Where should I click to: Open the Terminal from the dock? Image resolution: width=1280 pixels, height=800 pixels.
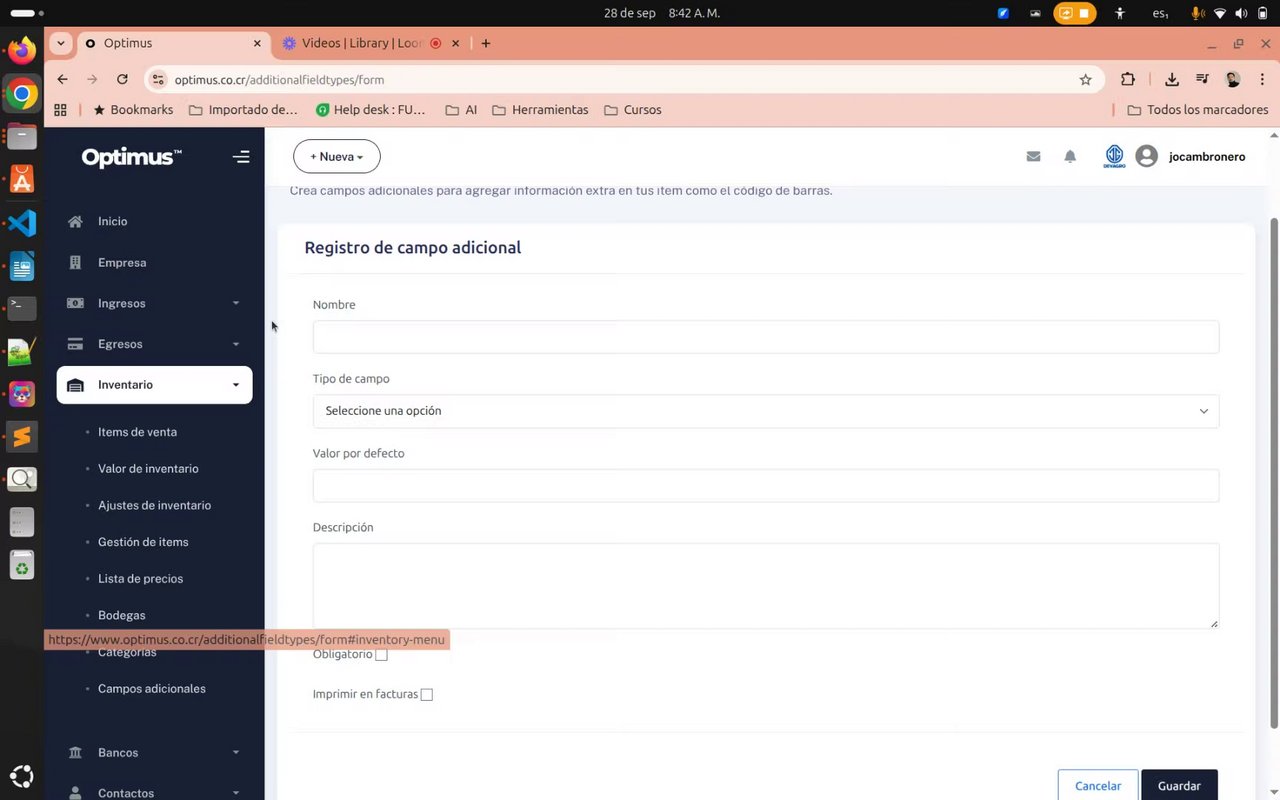21,308
